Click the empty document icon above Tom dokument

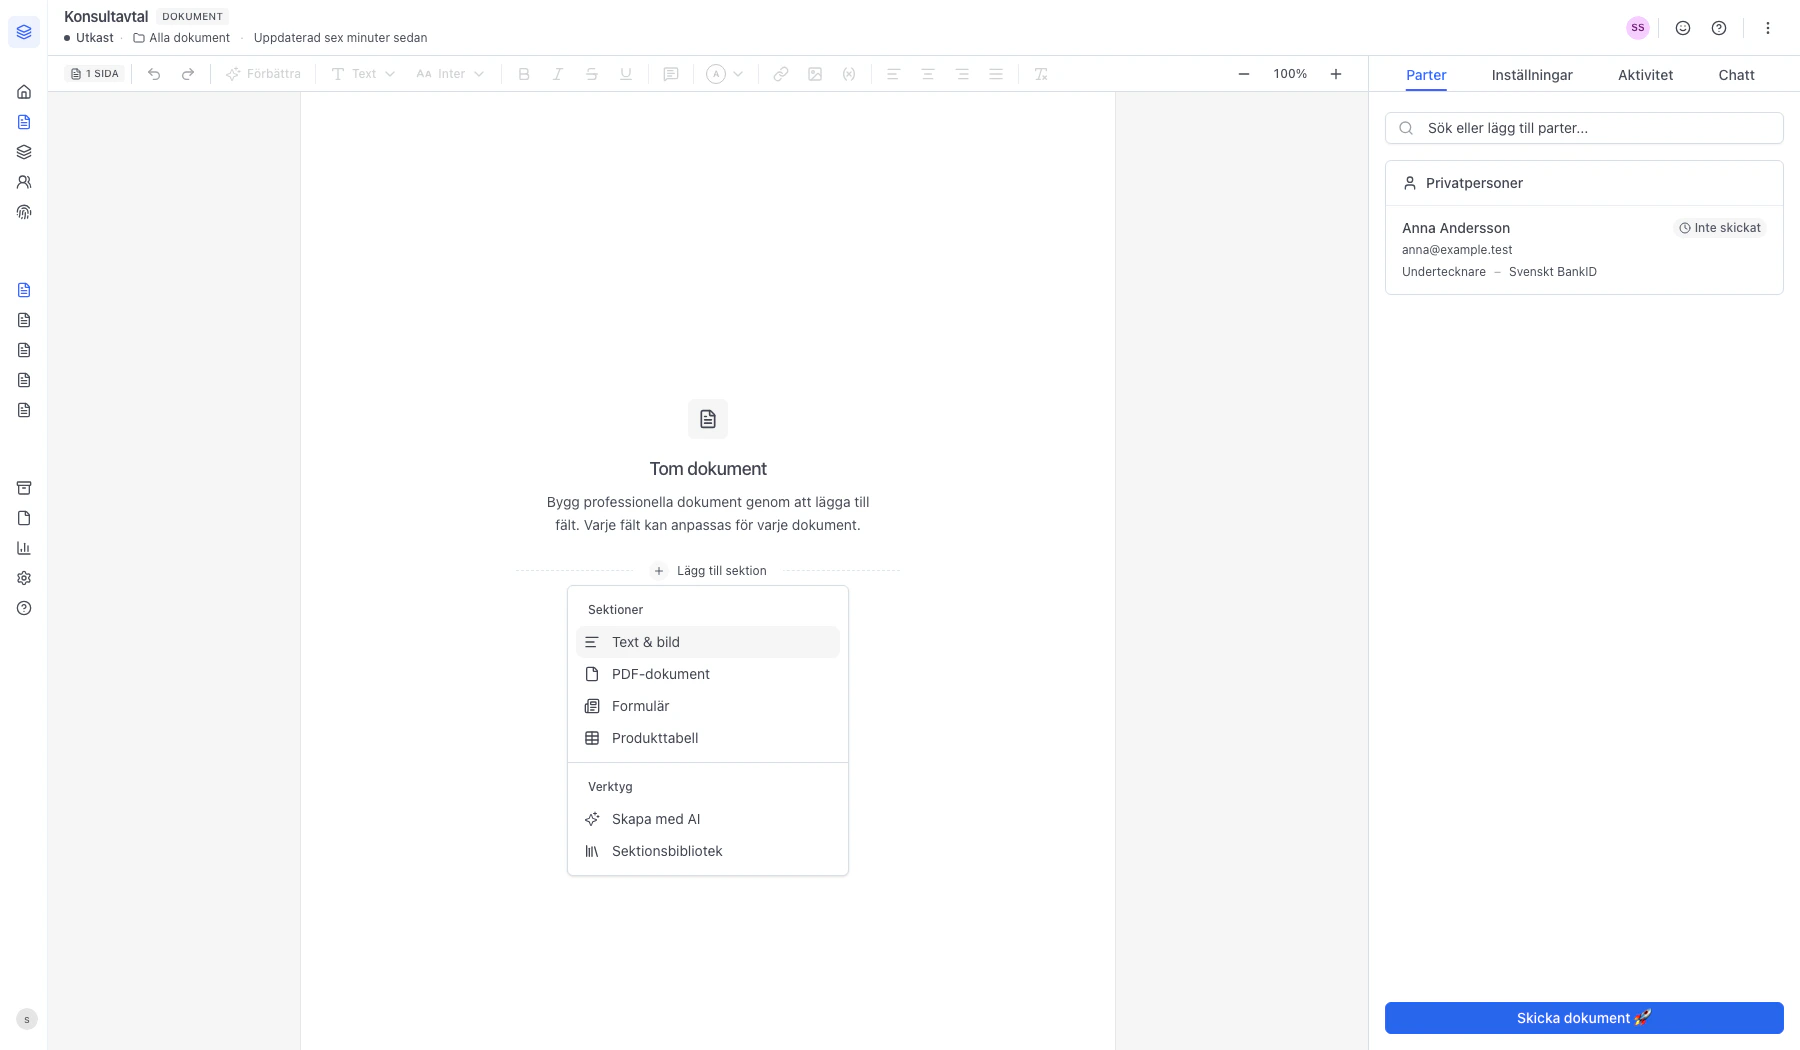tap(708, 419)
